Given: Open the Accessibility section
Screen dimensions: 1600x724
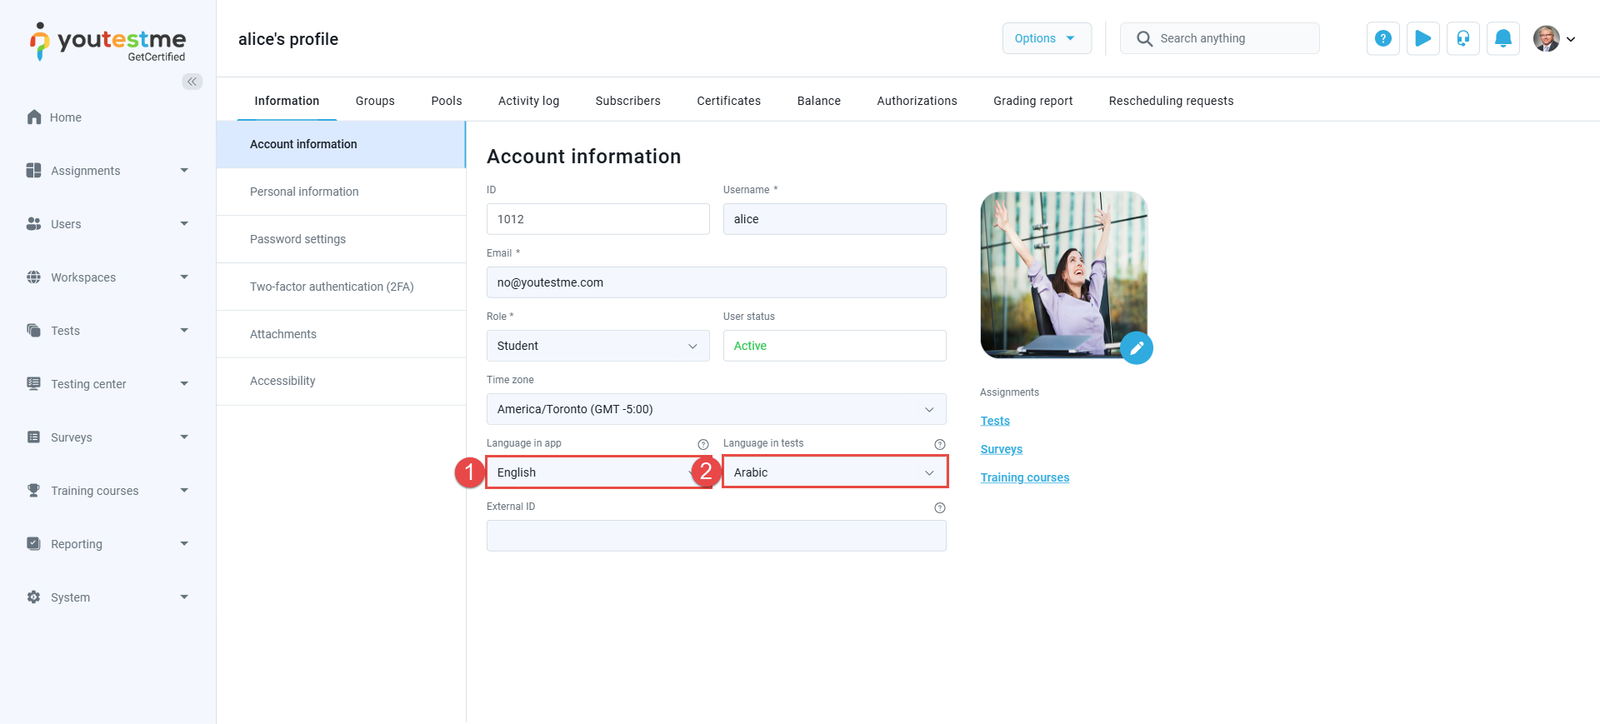Looking at the screenshot, I should 341,381.
